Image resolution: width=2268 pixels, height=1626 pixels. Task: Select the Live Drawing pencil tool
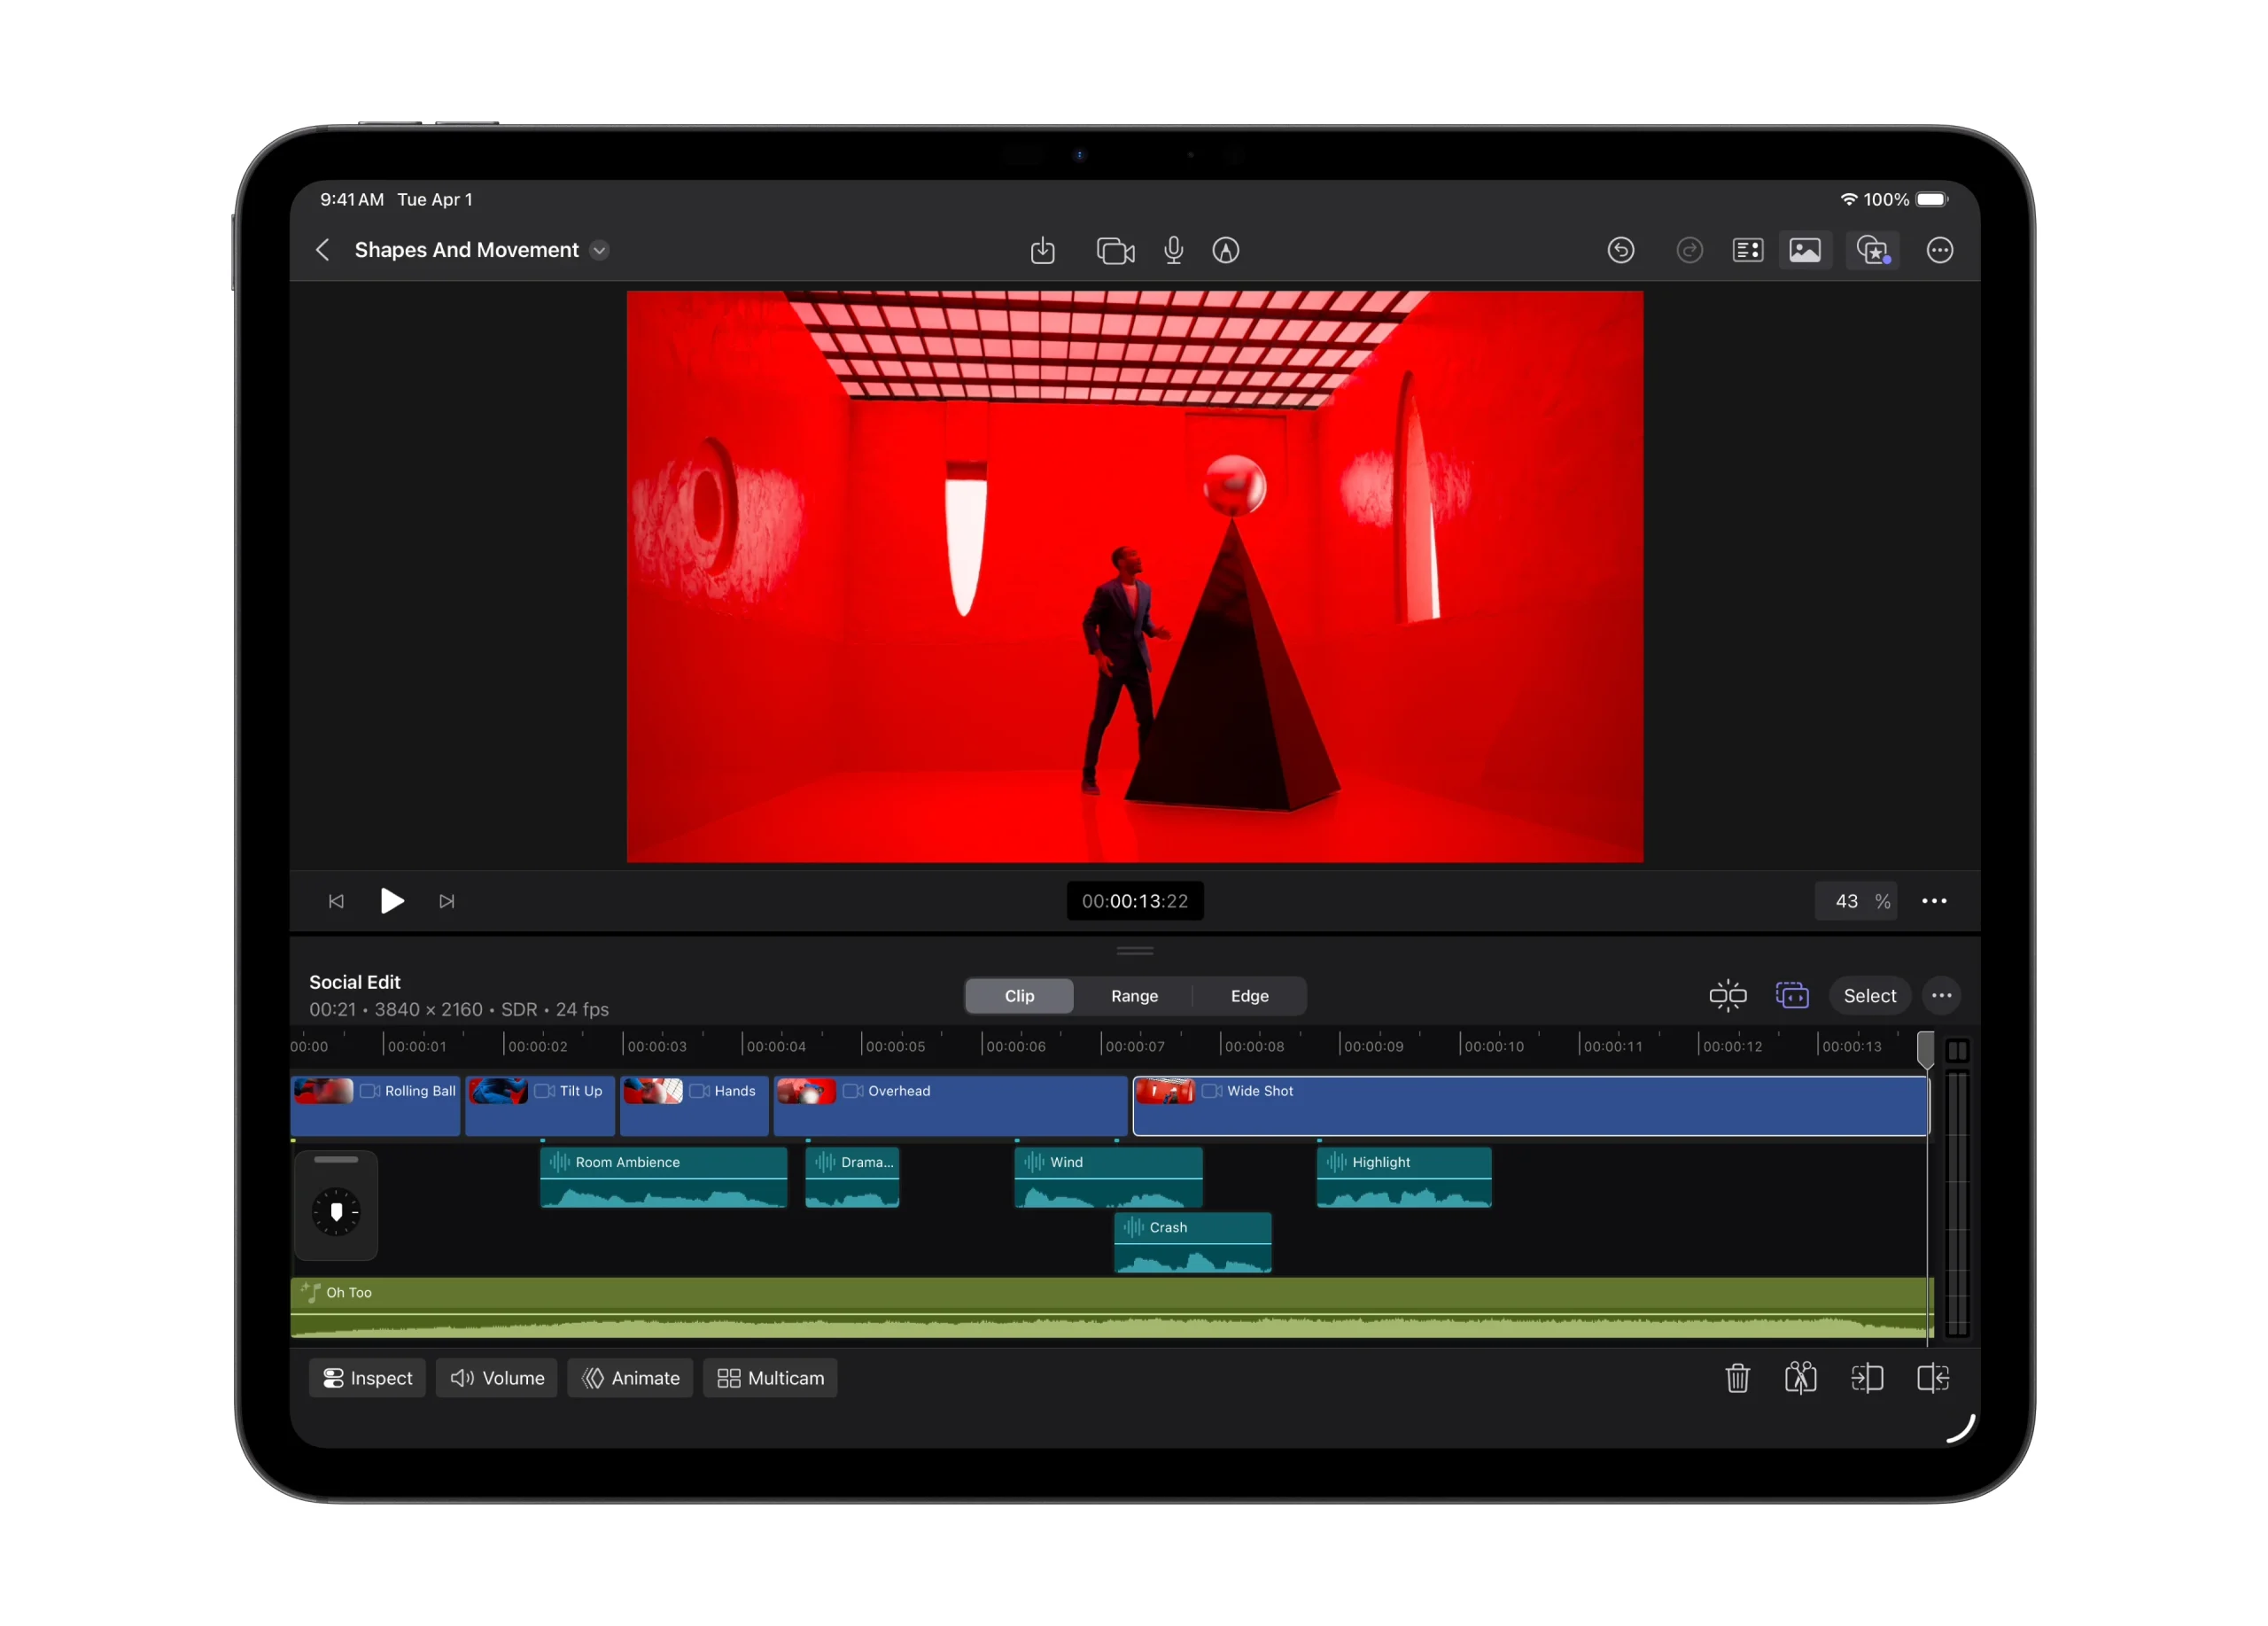coord(1226,250)
